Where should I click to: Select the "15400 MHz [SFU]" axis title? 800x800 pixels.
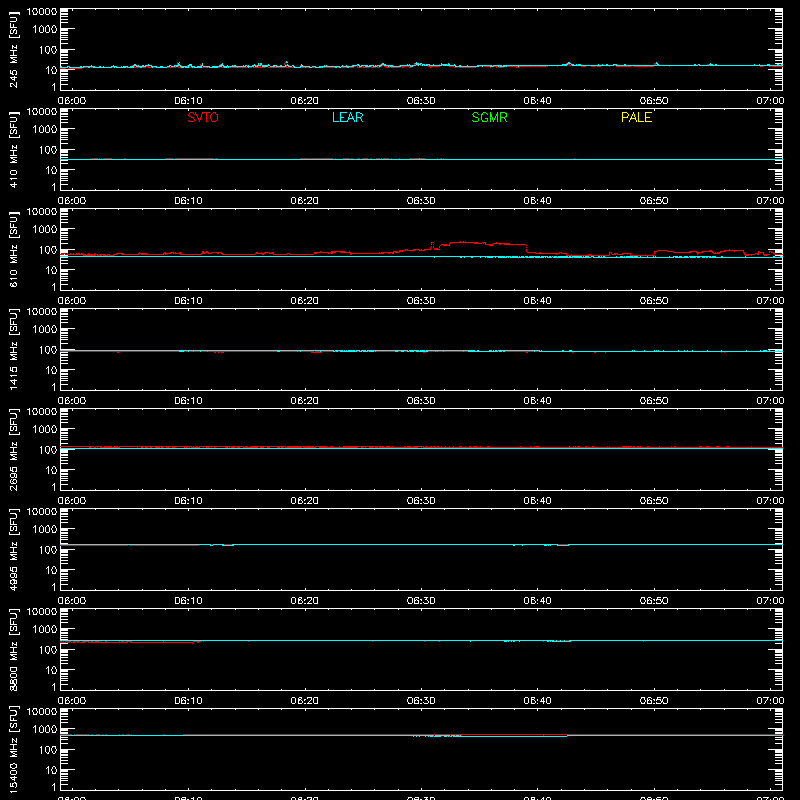(13, 749)
